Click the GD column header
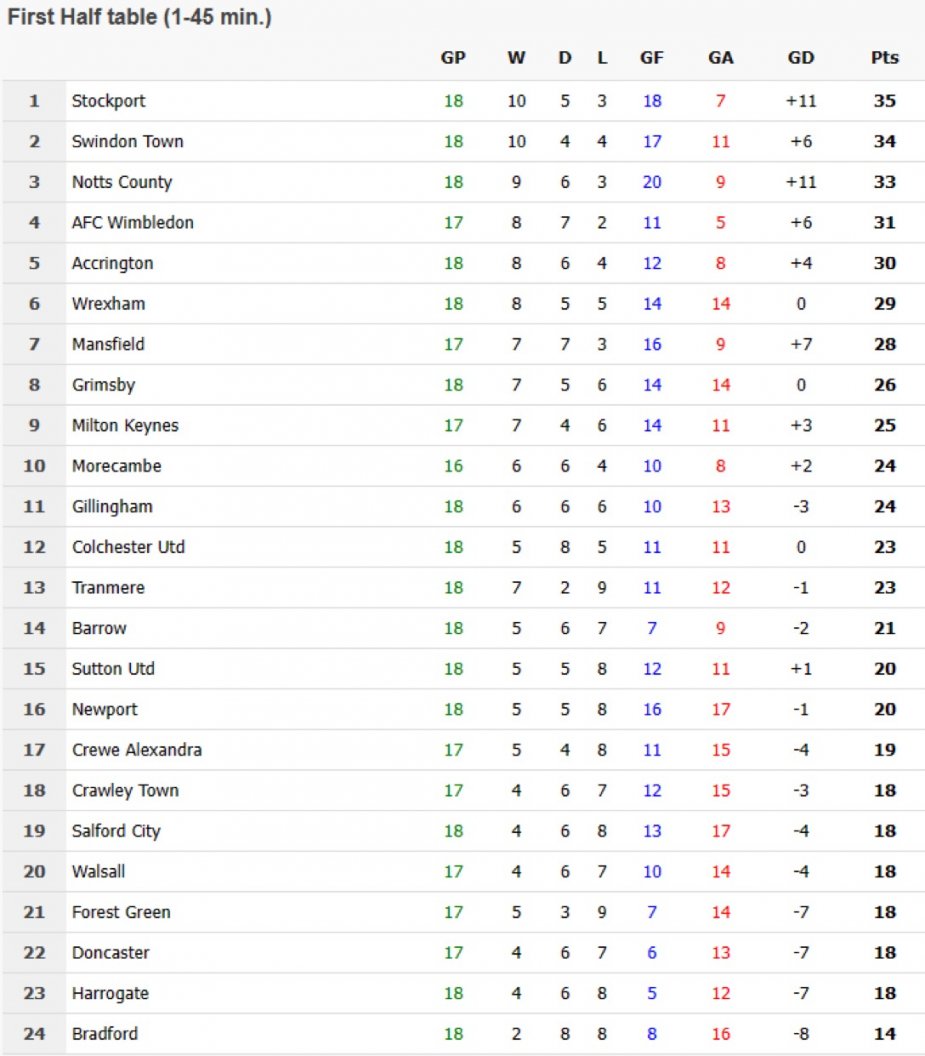 (801, 58)
